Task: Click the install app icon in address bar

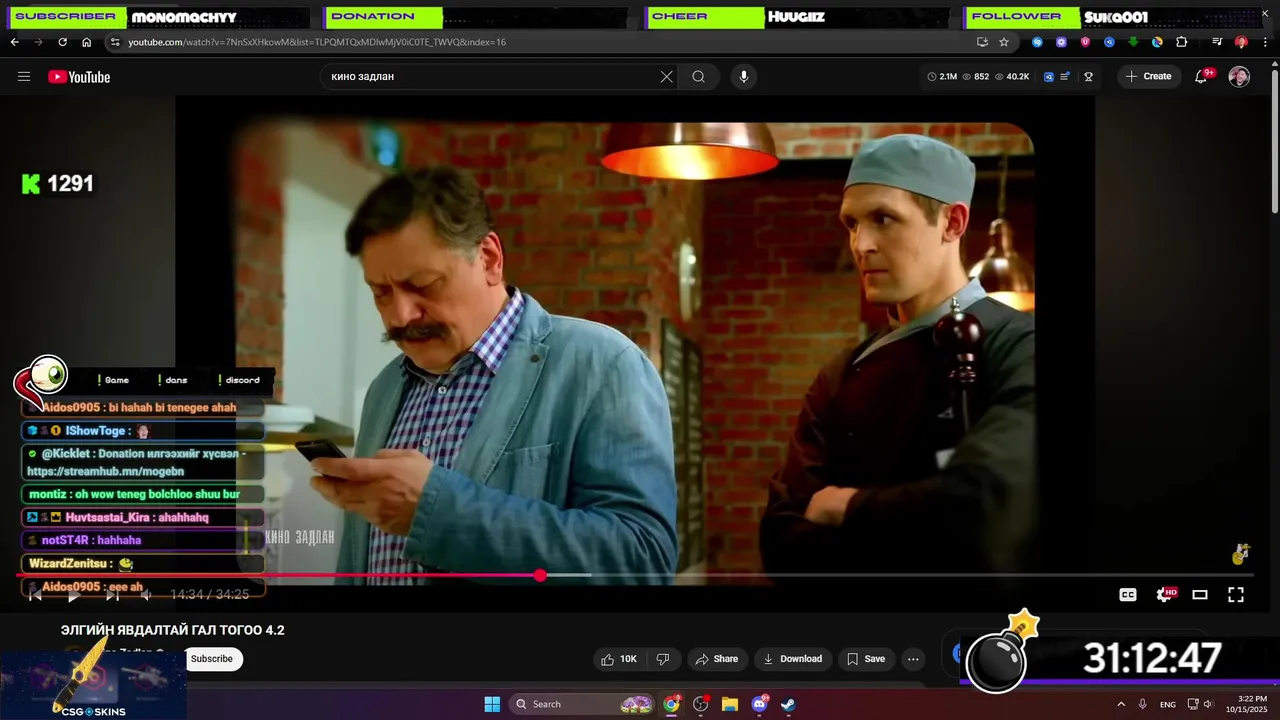Action: tap(982, 42)
